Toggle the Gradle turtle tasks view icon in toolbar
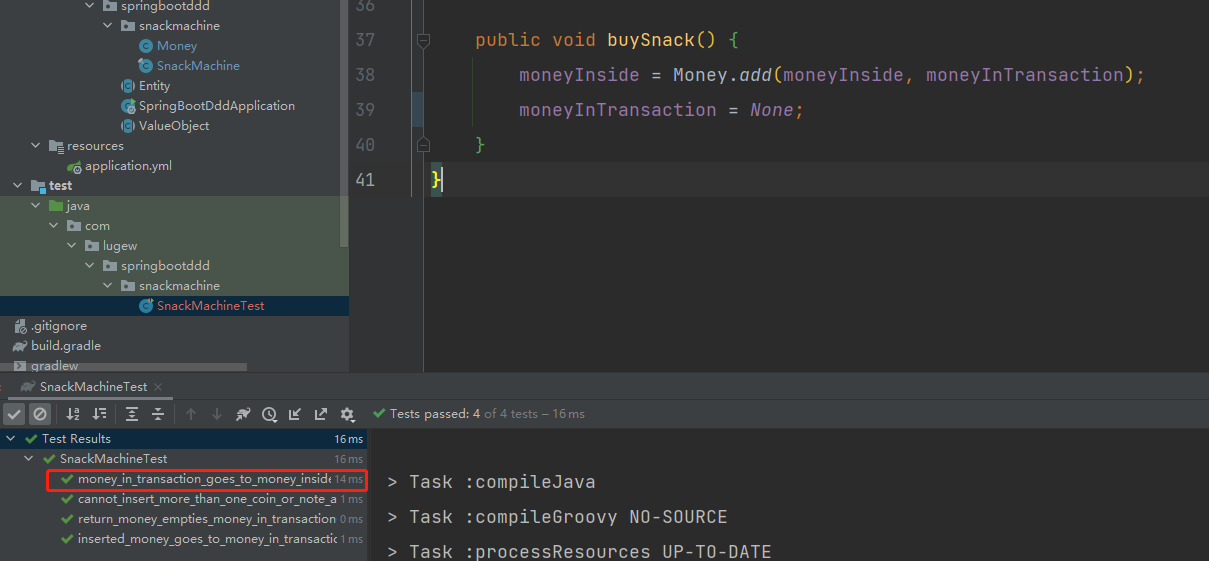The width and height of the screenshot is (1209, 561). pyautogui.click(x=243, y=414)
